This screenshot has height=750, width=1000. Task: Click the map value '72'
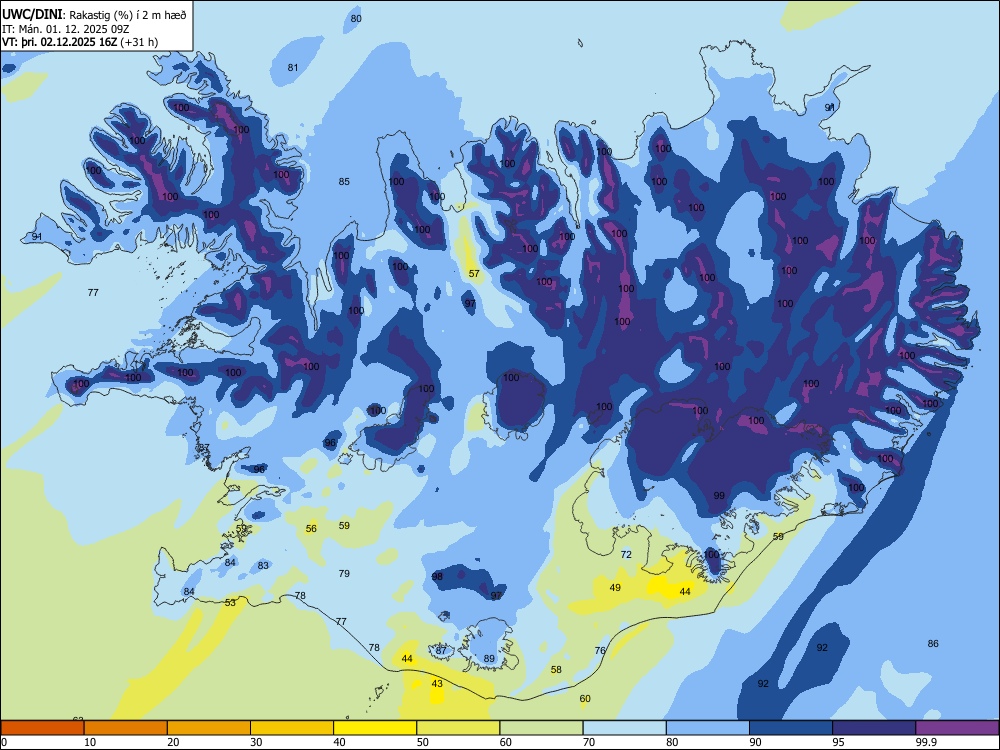(x=626, y=555)
